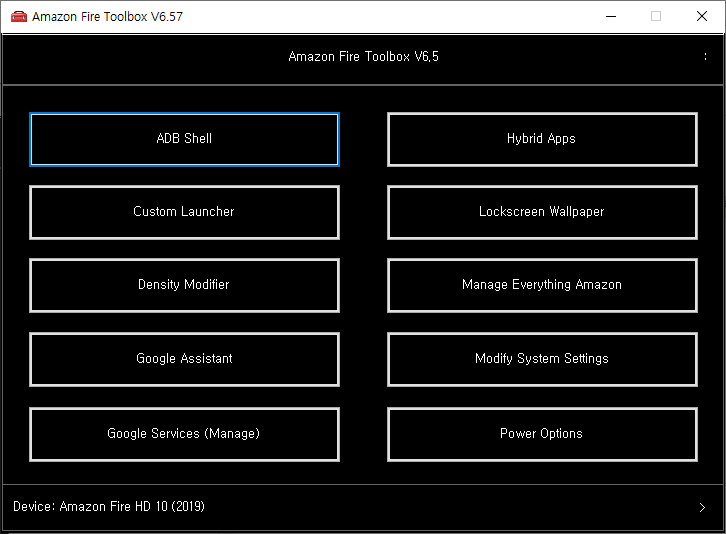Select Modify System Settings

[x=542, y=359]
